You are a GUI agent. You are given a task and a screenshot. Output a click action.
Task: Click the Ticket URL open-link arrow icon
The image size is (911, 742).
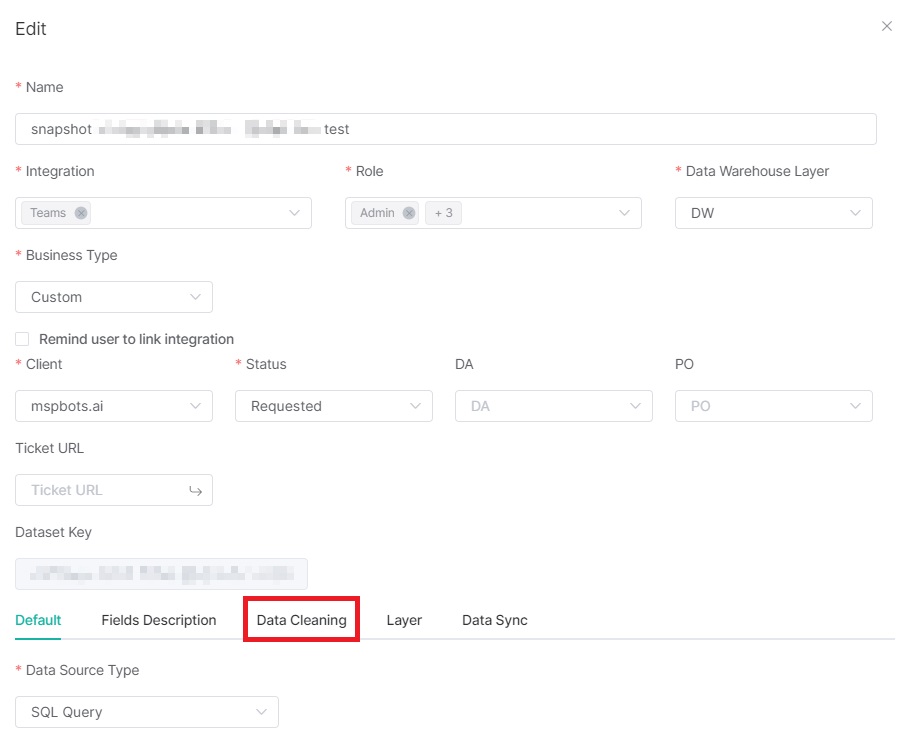coord(195,490)
